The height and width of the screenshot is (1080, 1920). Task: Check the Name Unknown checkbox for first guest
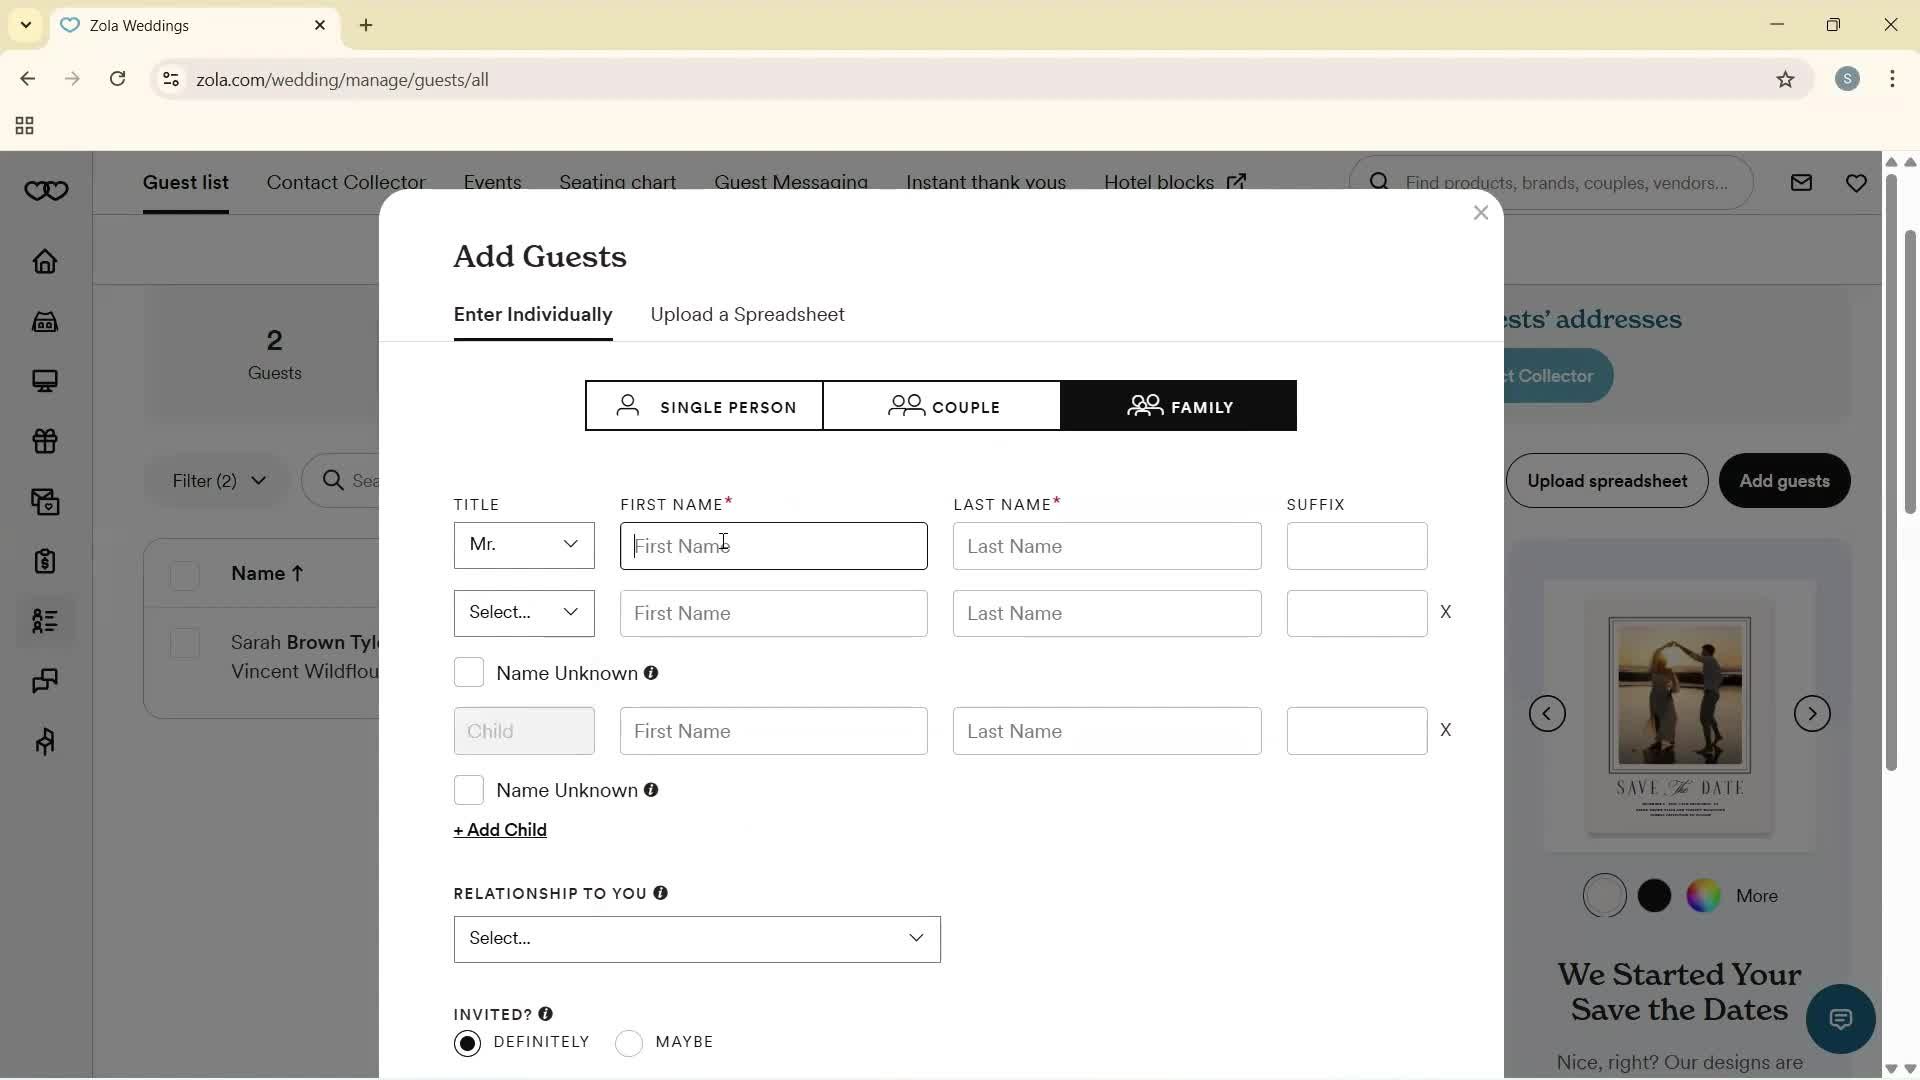468,672
